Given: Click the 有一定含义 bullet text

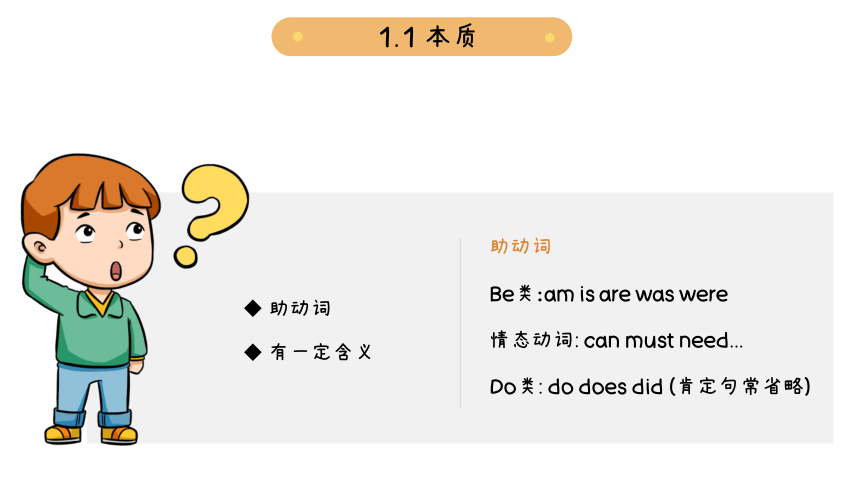Looking at the screenshot, I should [321, 352].
